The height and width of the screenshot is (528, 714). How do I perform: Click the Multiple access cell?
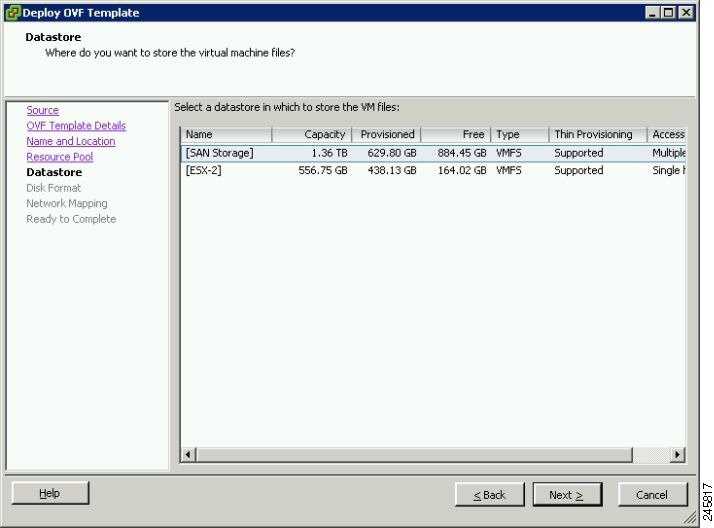coord(669,153)
